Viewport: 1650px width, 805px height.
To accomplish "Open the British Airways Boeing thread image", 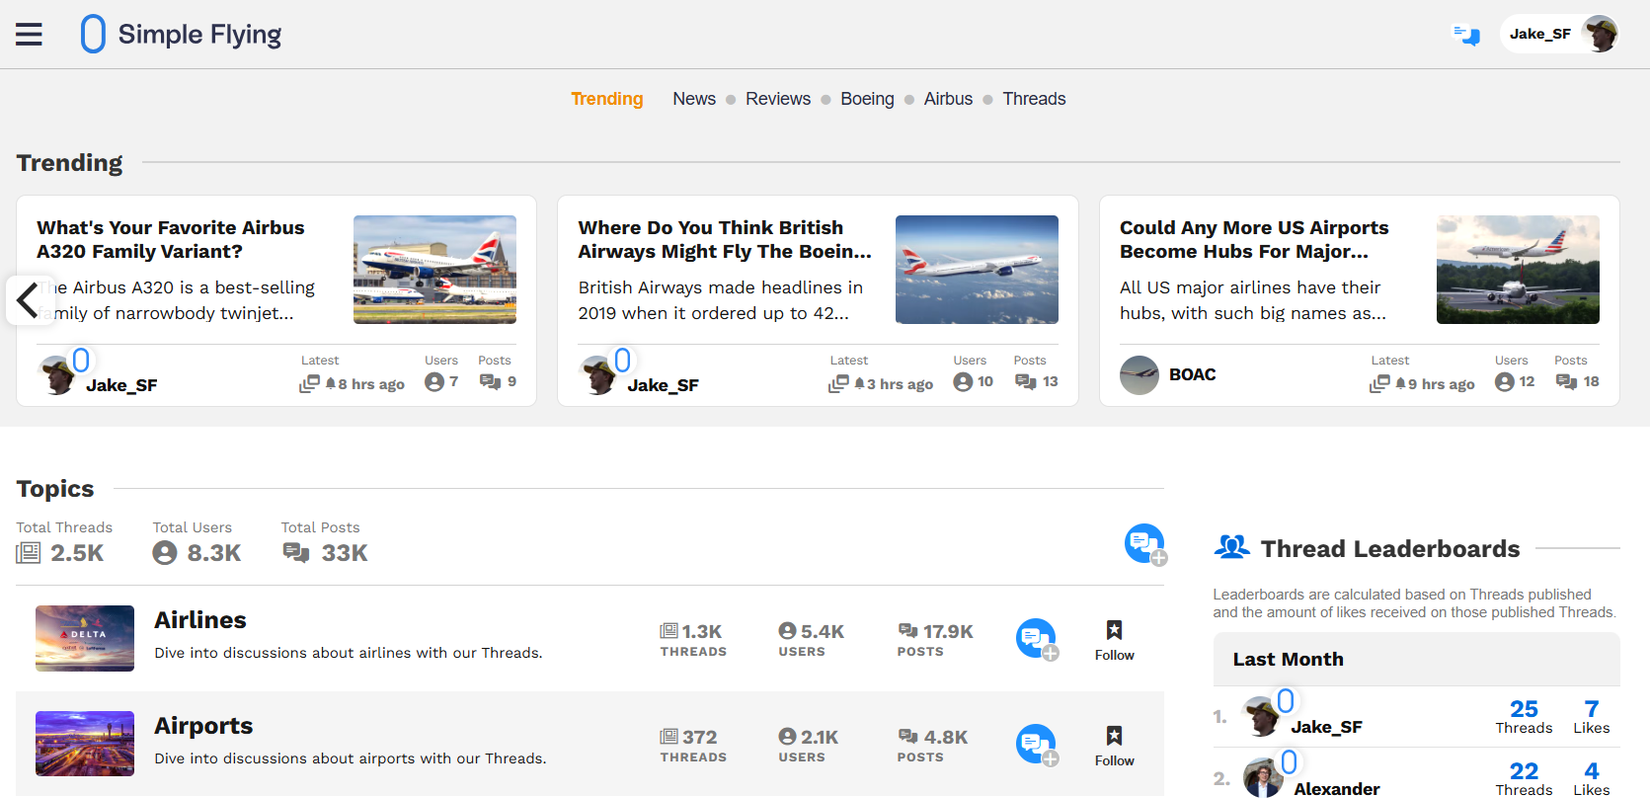I will click(x=977, y=269).
